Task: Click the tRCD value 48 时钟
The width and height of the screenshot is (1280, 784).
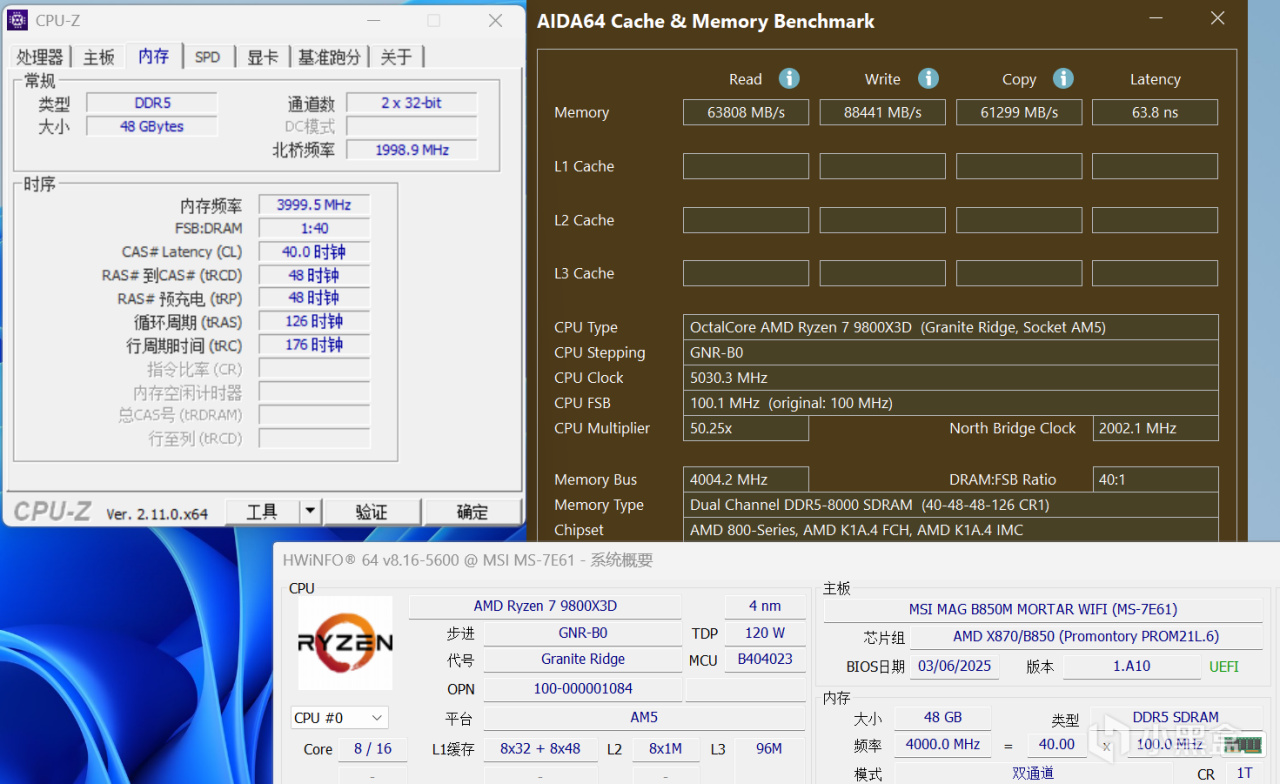Action: [x=314, y=275]
